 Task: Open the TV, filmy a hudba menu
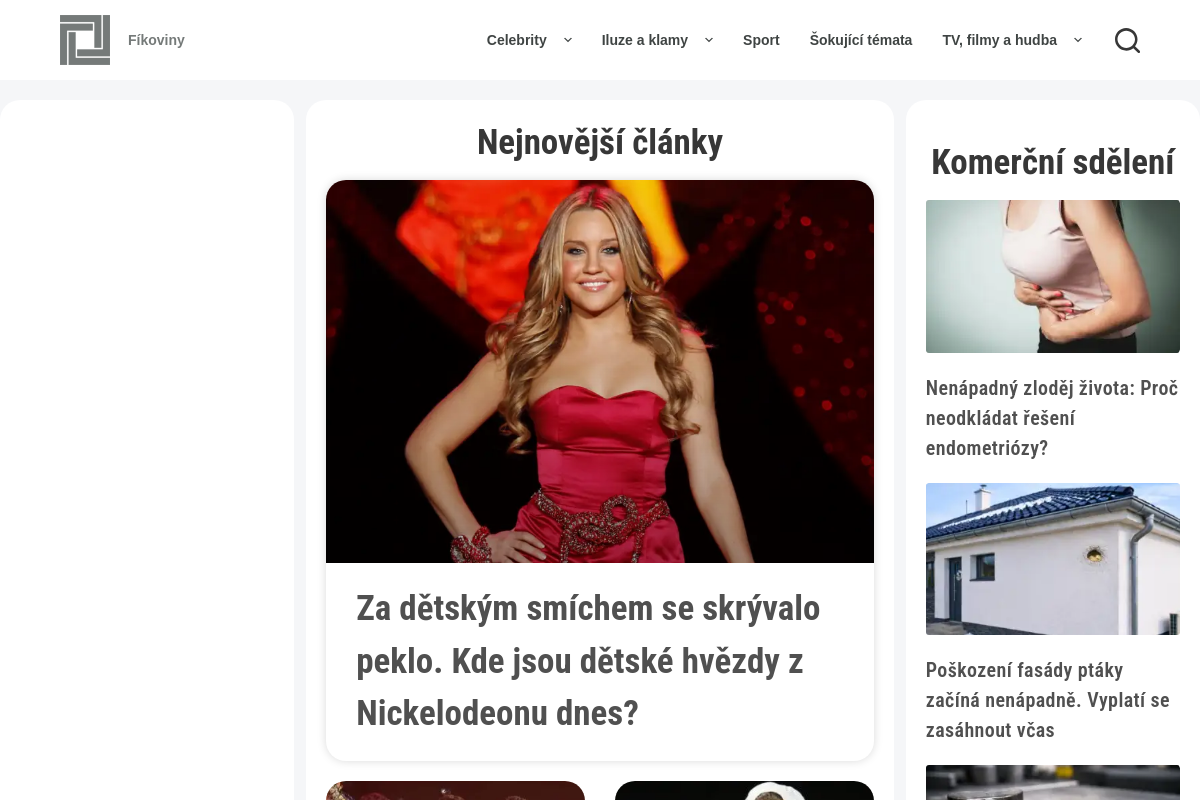click(999, 40)
